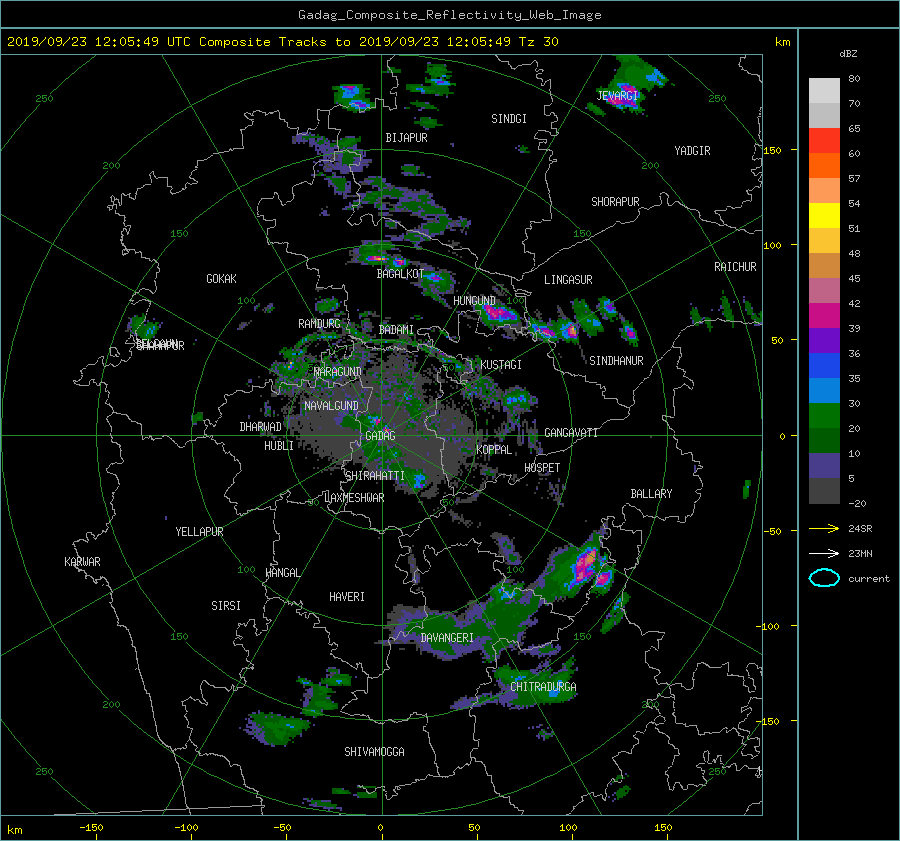Pick the dark gray -20 to 5 dBZ swatch
This screenshot has height=841, width=900.
(x=824, y=491)
